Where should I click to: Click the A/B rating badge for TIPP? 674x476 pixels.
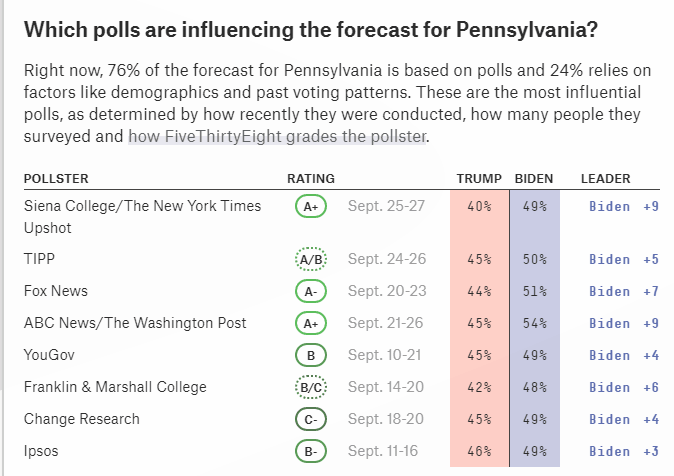pyautogui.click(x=311, y=259)
